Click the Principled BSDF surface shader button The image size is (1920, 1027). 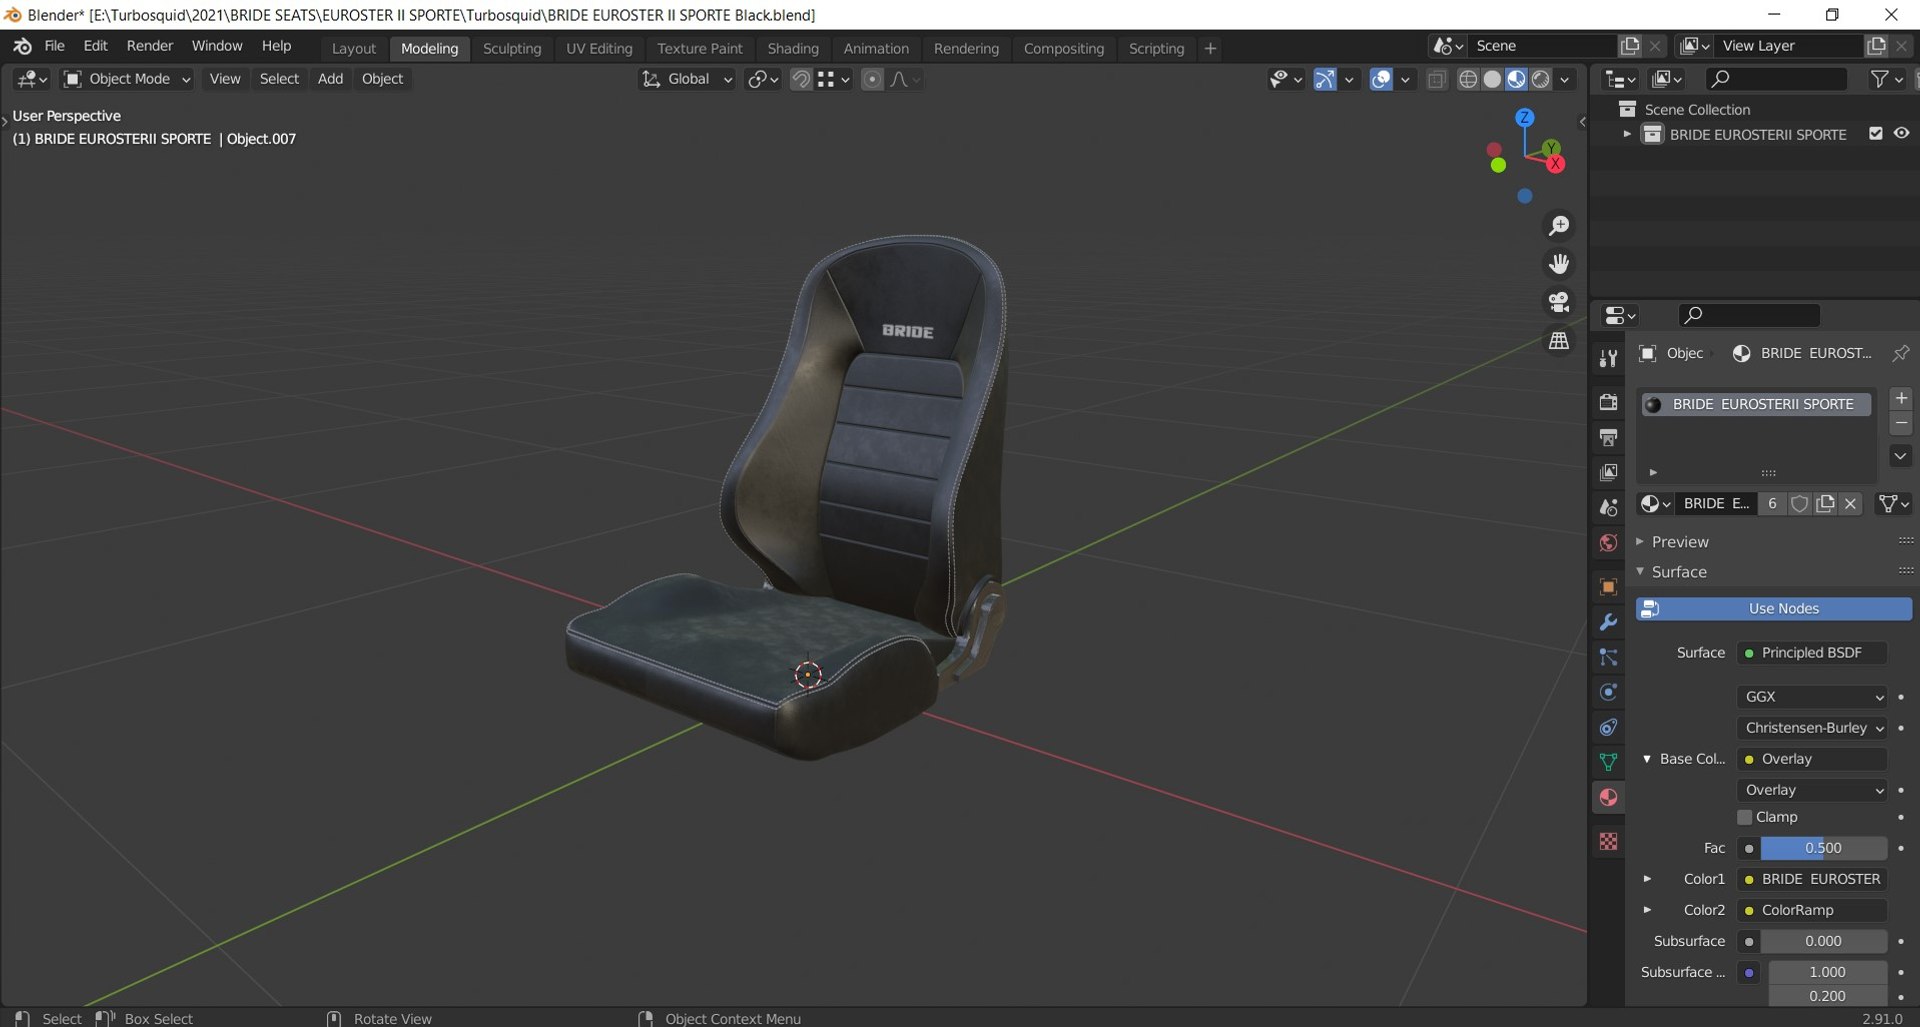pos(1812,653)
